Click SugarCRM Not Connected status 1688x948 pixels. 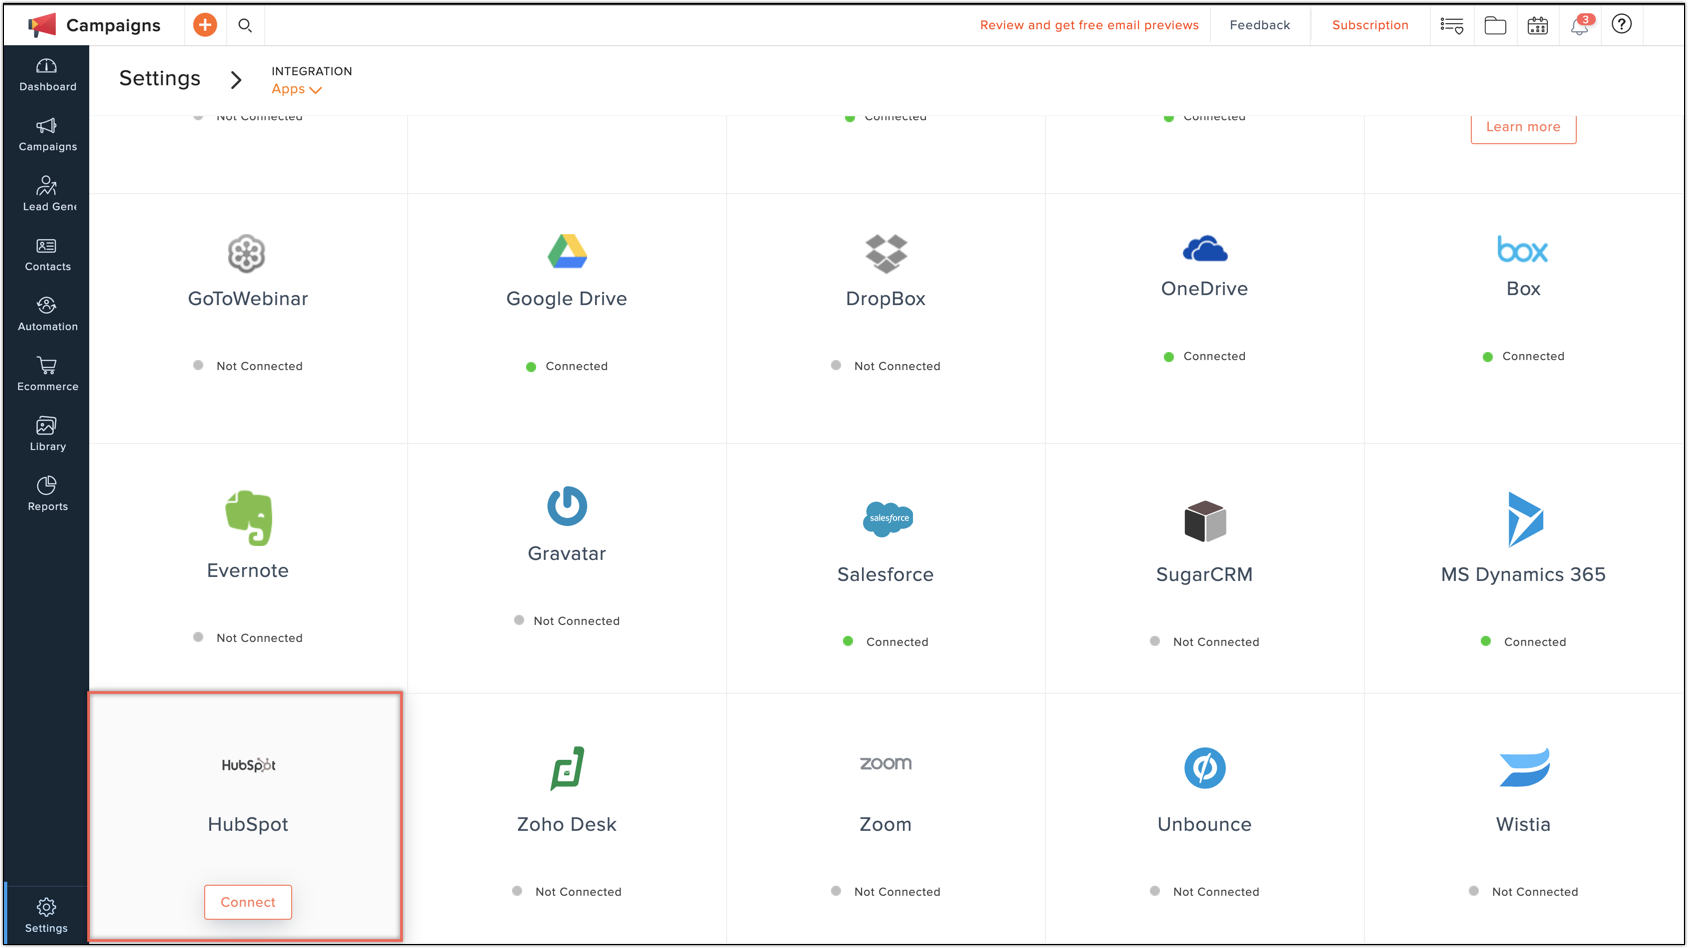coord(1205,642)
